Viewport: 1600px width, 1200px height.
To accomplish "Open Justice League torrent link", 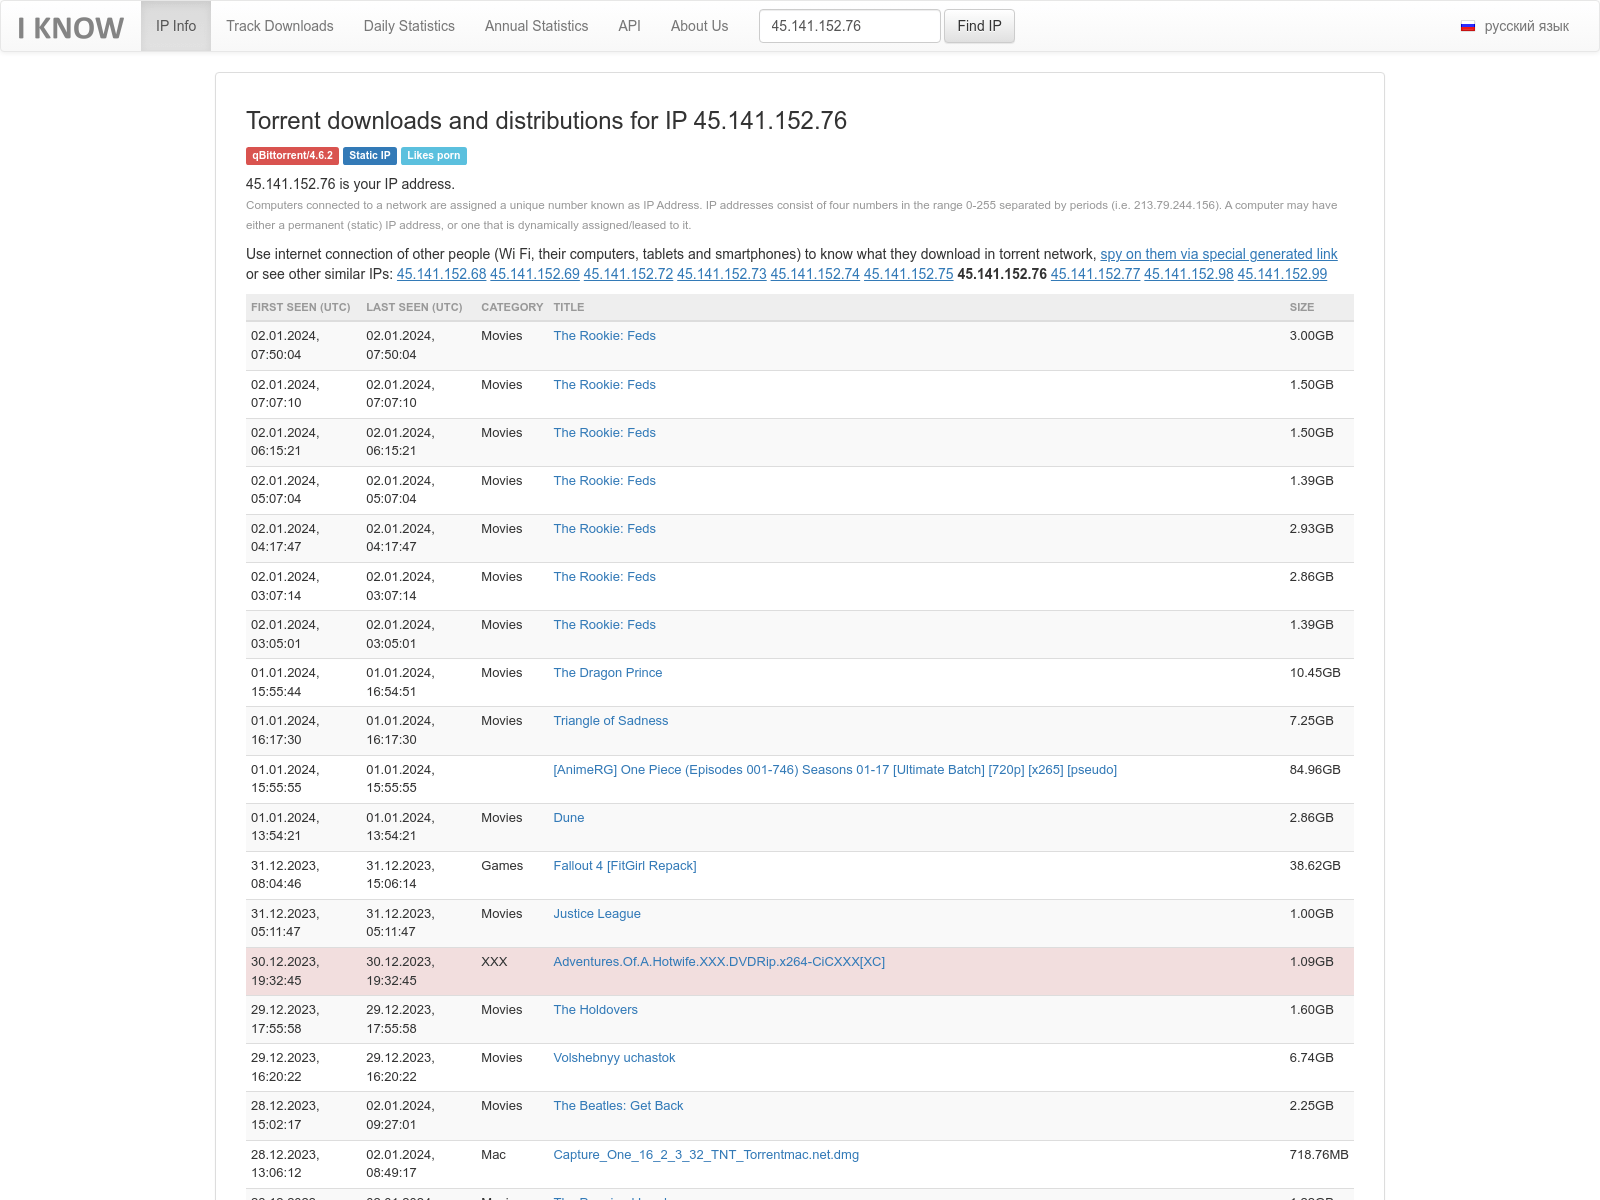I will 597,914.
